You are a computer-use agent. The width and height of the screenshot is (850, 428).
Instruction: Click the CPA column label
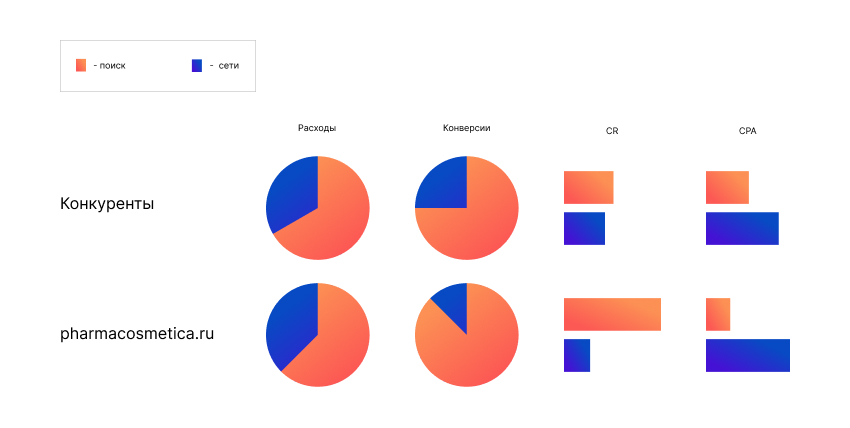pos(747,131)
